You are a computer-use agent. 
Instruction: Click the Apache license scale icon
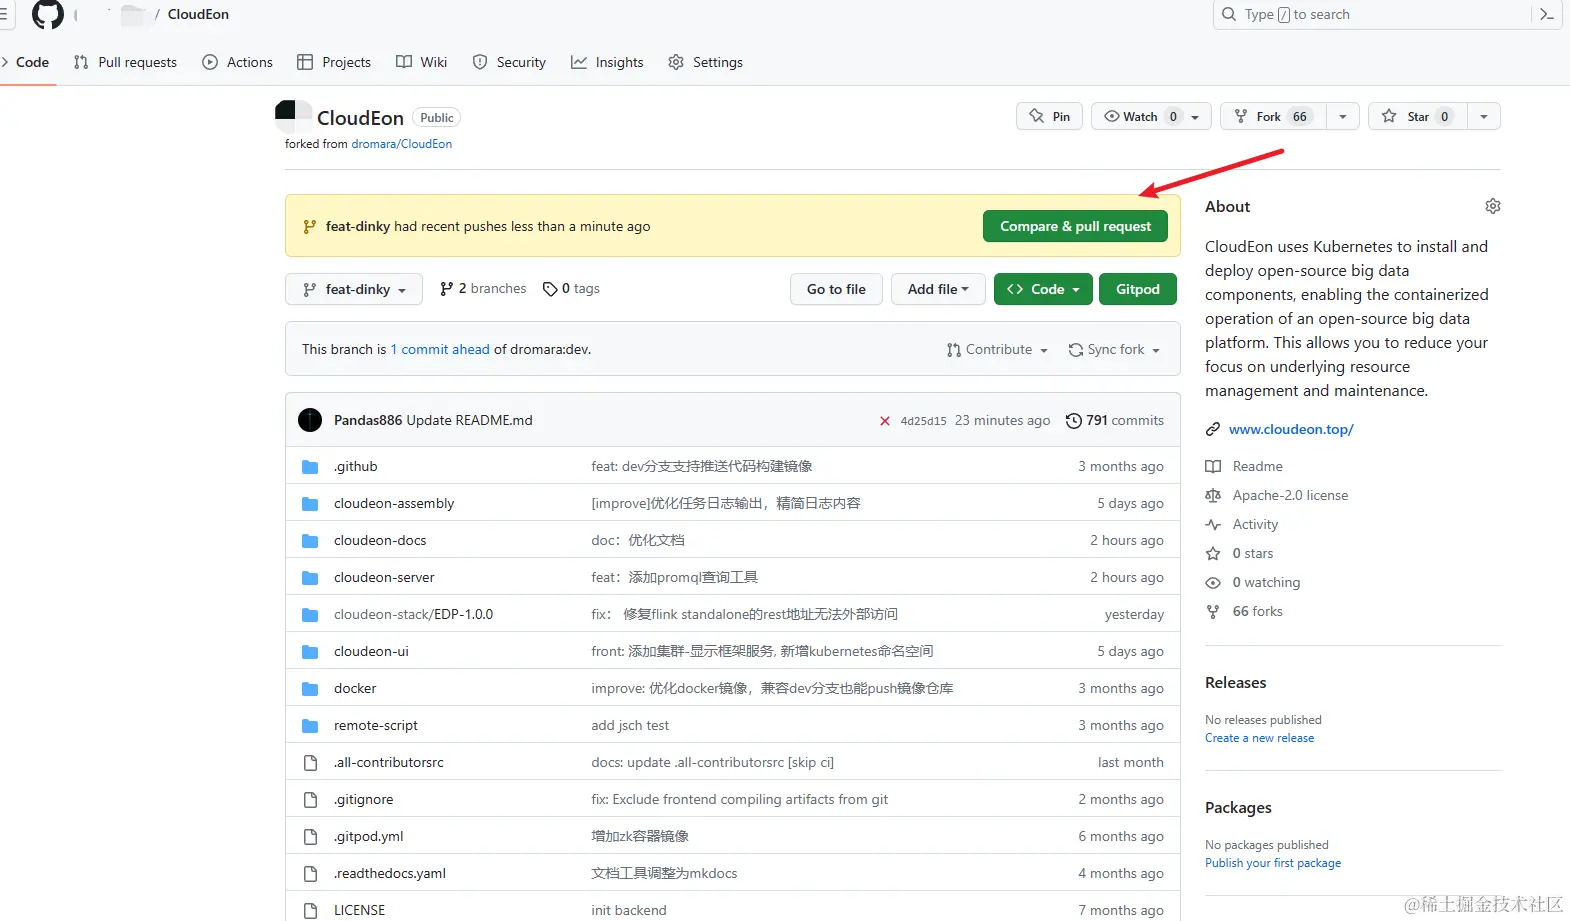pos(1213,495)
